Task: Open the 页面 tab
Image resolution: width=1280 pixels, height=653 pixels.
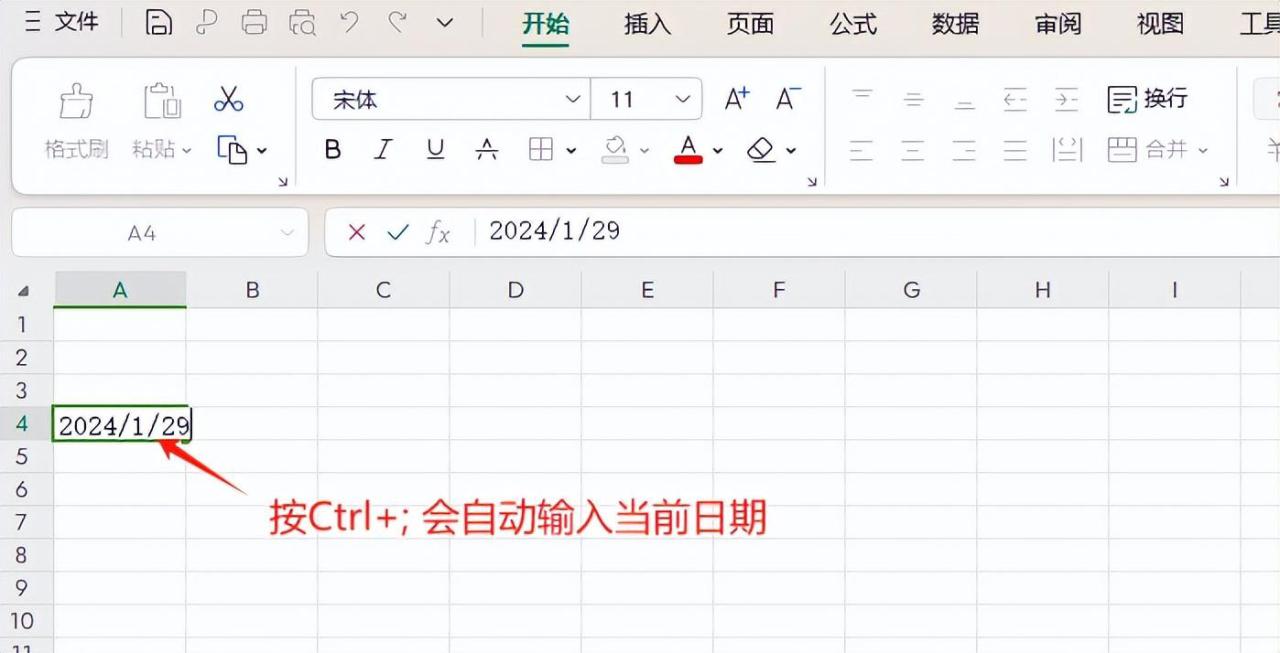Action: 750,23
